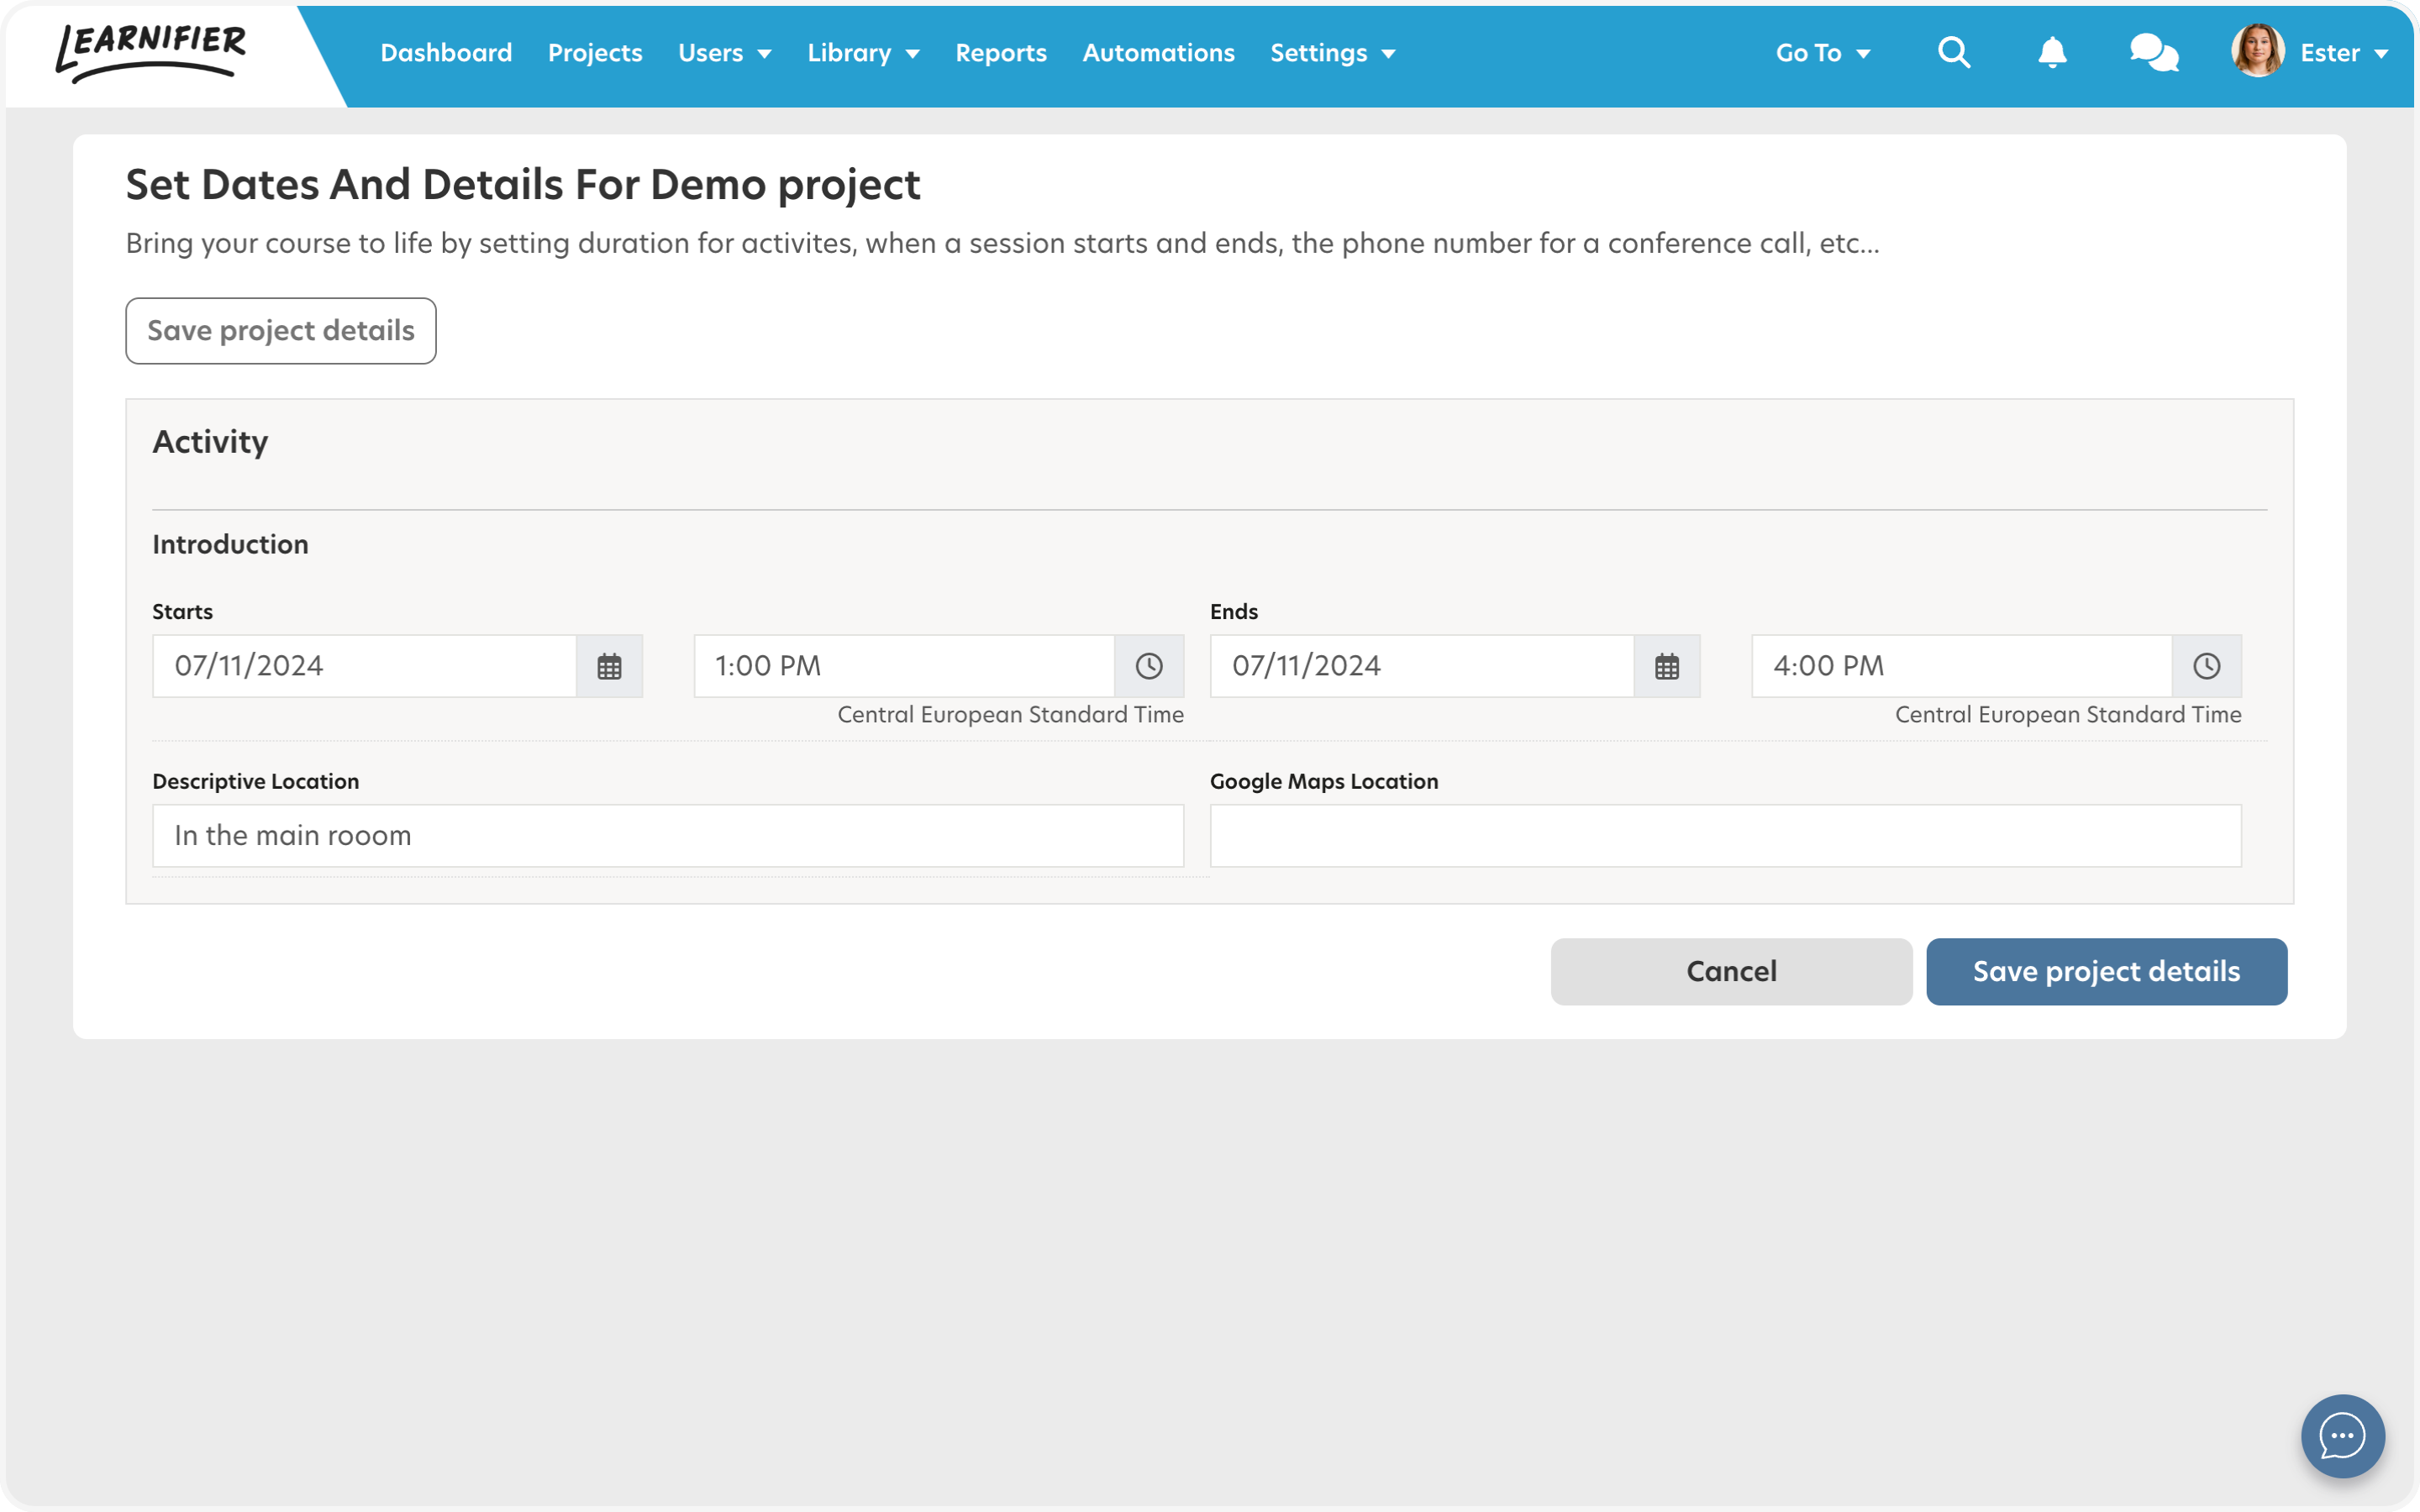2420x1512 pixels.
Task: Click the Starts date field 07/11/2024
Action: pyautogui.click(x=365, y=666)
